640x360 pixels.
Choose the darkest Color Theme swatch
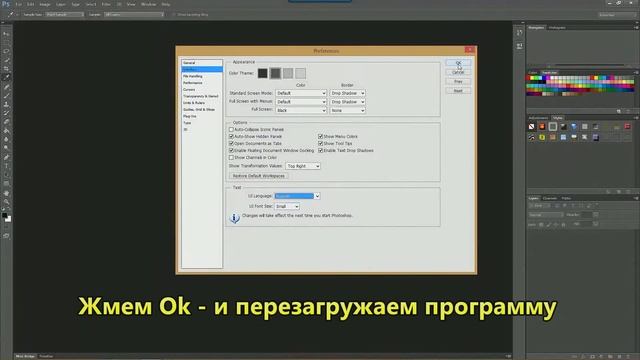click(x=262, y=73)
